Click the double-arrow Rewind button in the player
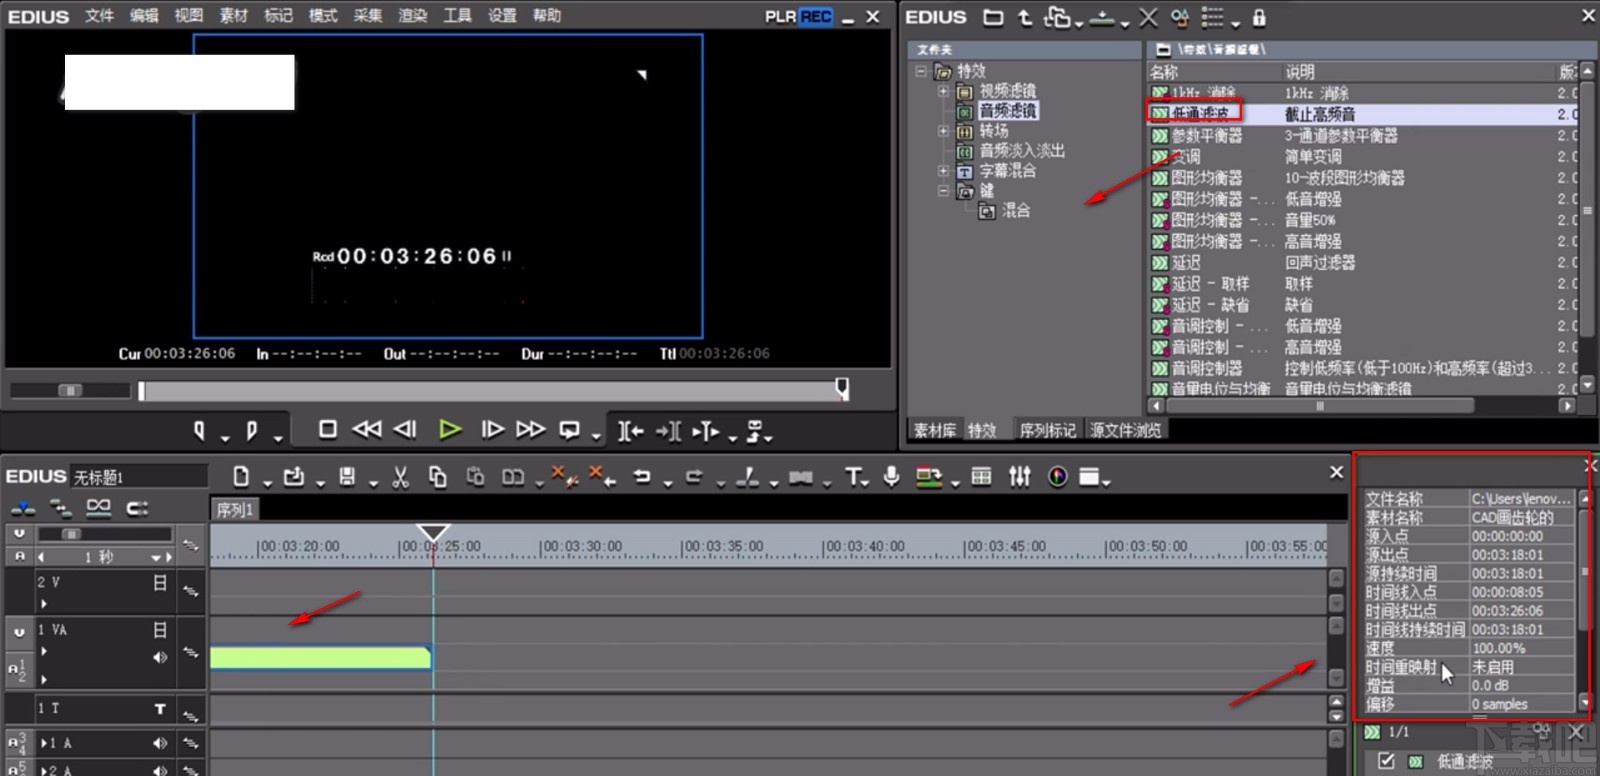The image size is (1600, 776). [366, 429]
